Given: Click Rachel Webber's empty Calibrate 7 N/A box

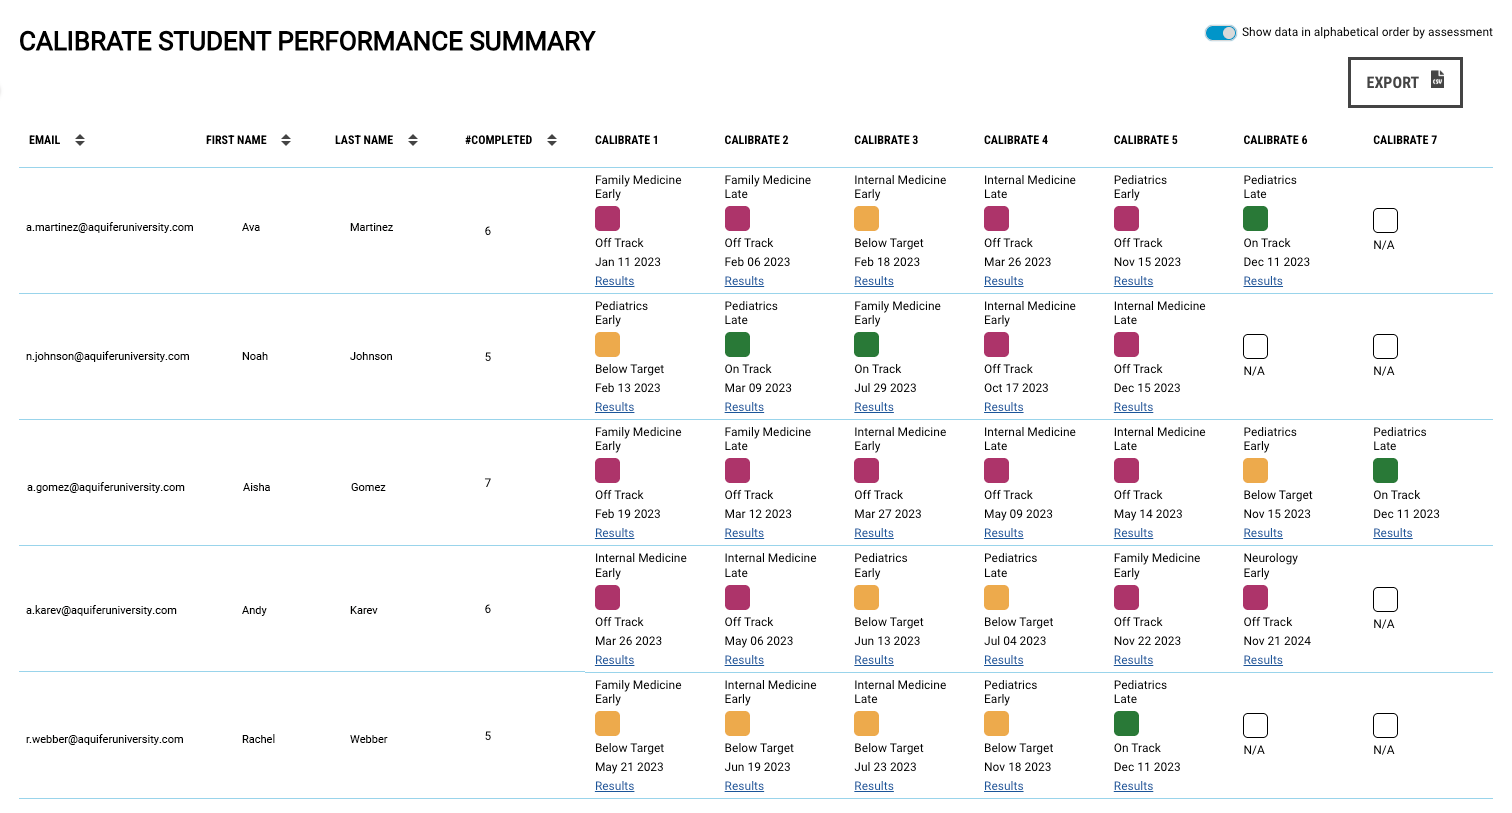Looking at the screenshot, I should click(1385, 725).
